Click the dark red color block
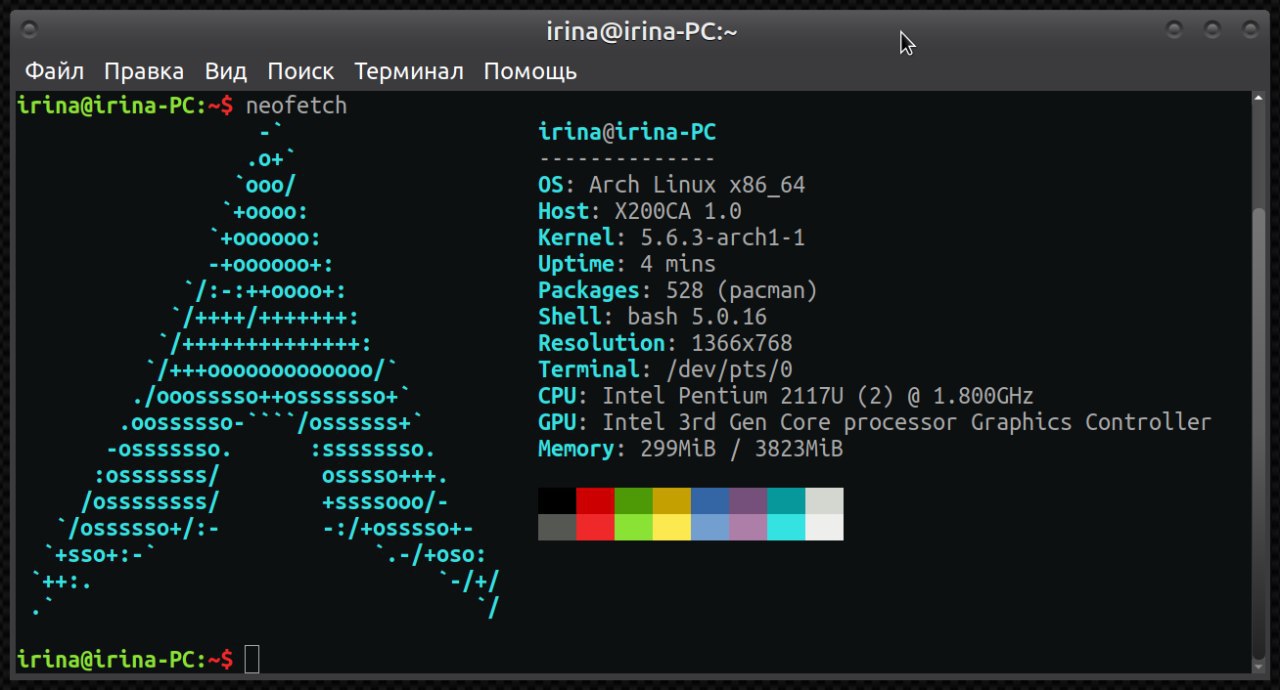 (595, 501)
